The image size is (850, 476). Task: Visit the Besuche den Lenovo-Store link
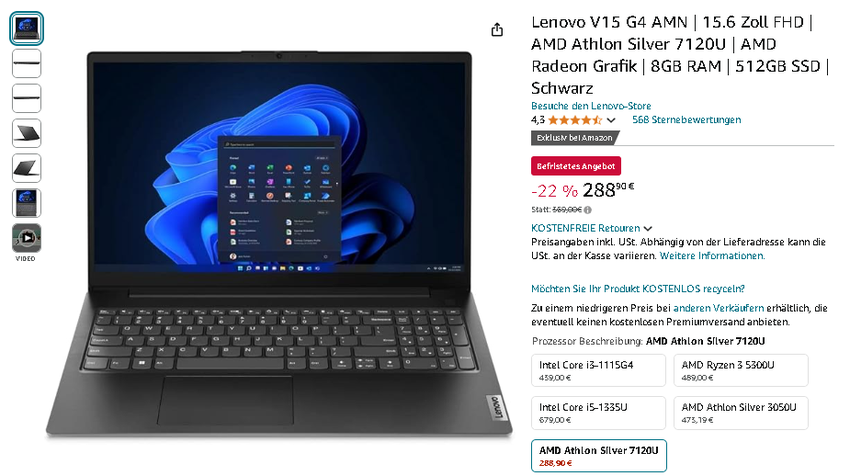(591, 106)
